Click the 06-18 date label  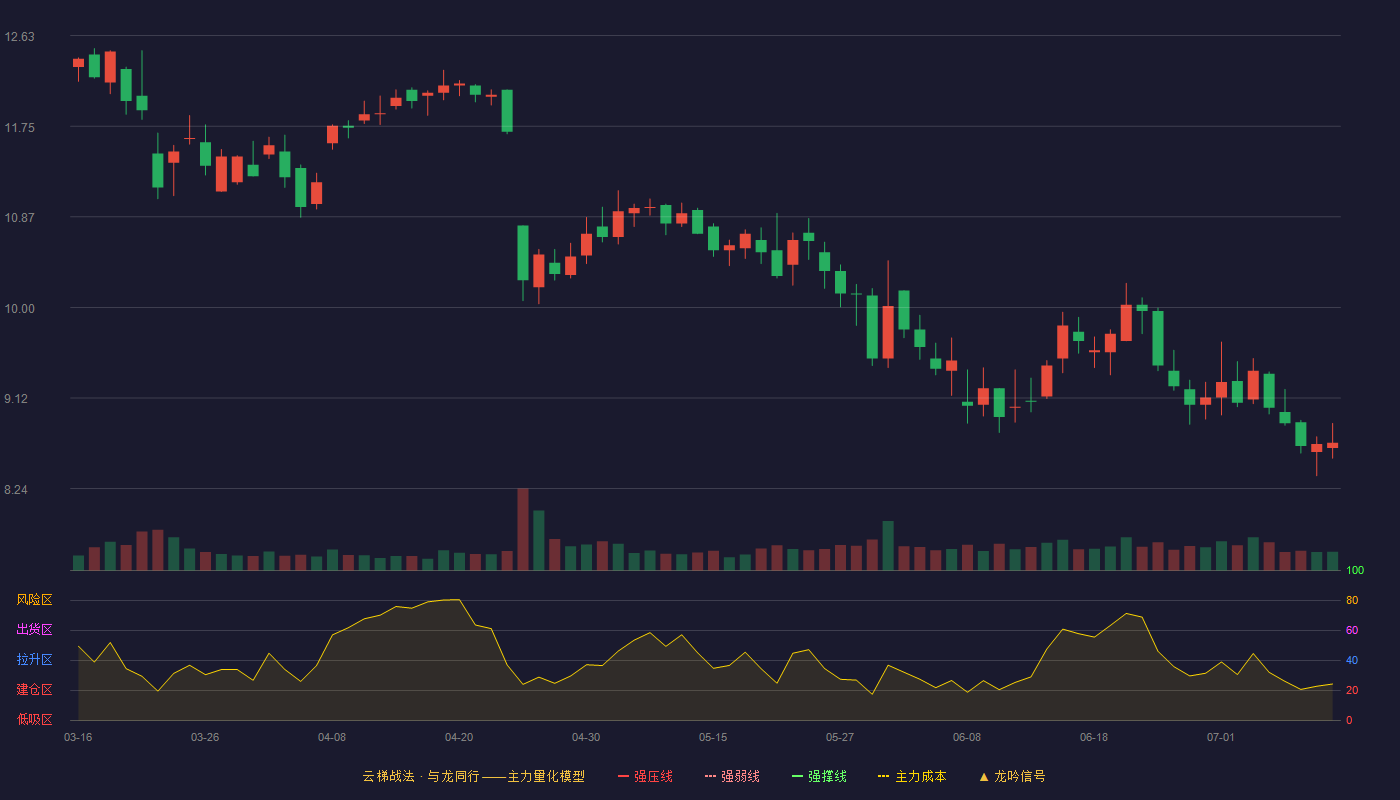point(1094,737)
